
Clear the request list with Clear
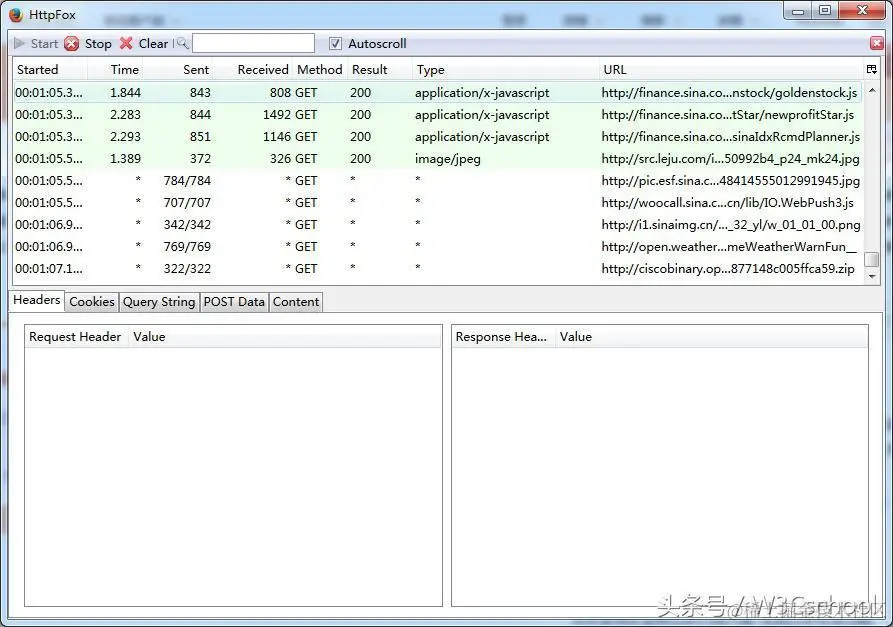[x=144, y=44]
